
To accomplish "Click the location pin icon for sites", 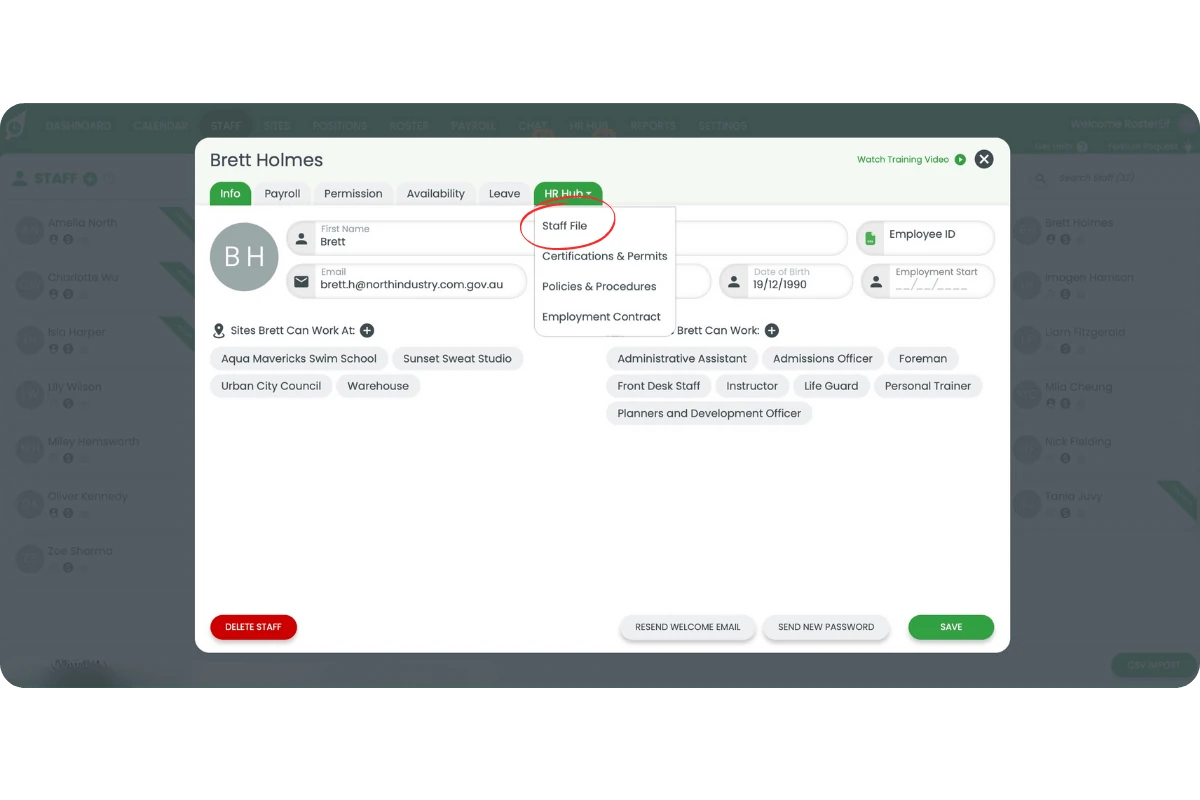I will click(x=219, y=331).
